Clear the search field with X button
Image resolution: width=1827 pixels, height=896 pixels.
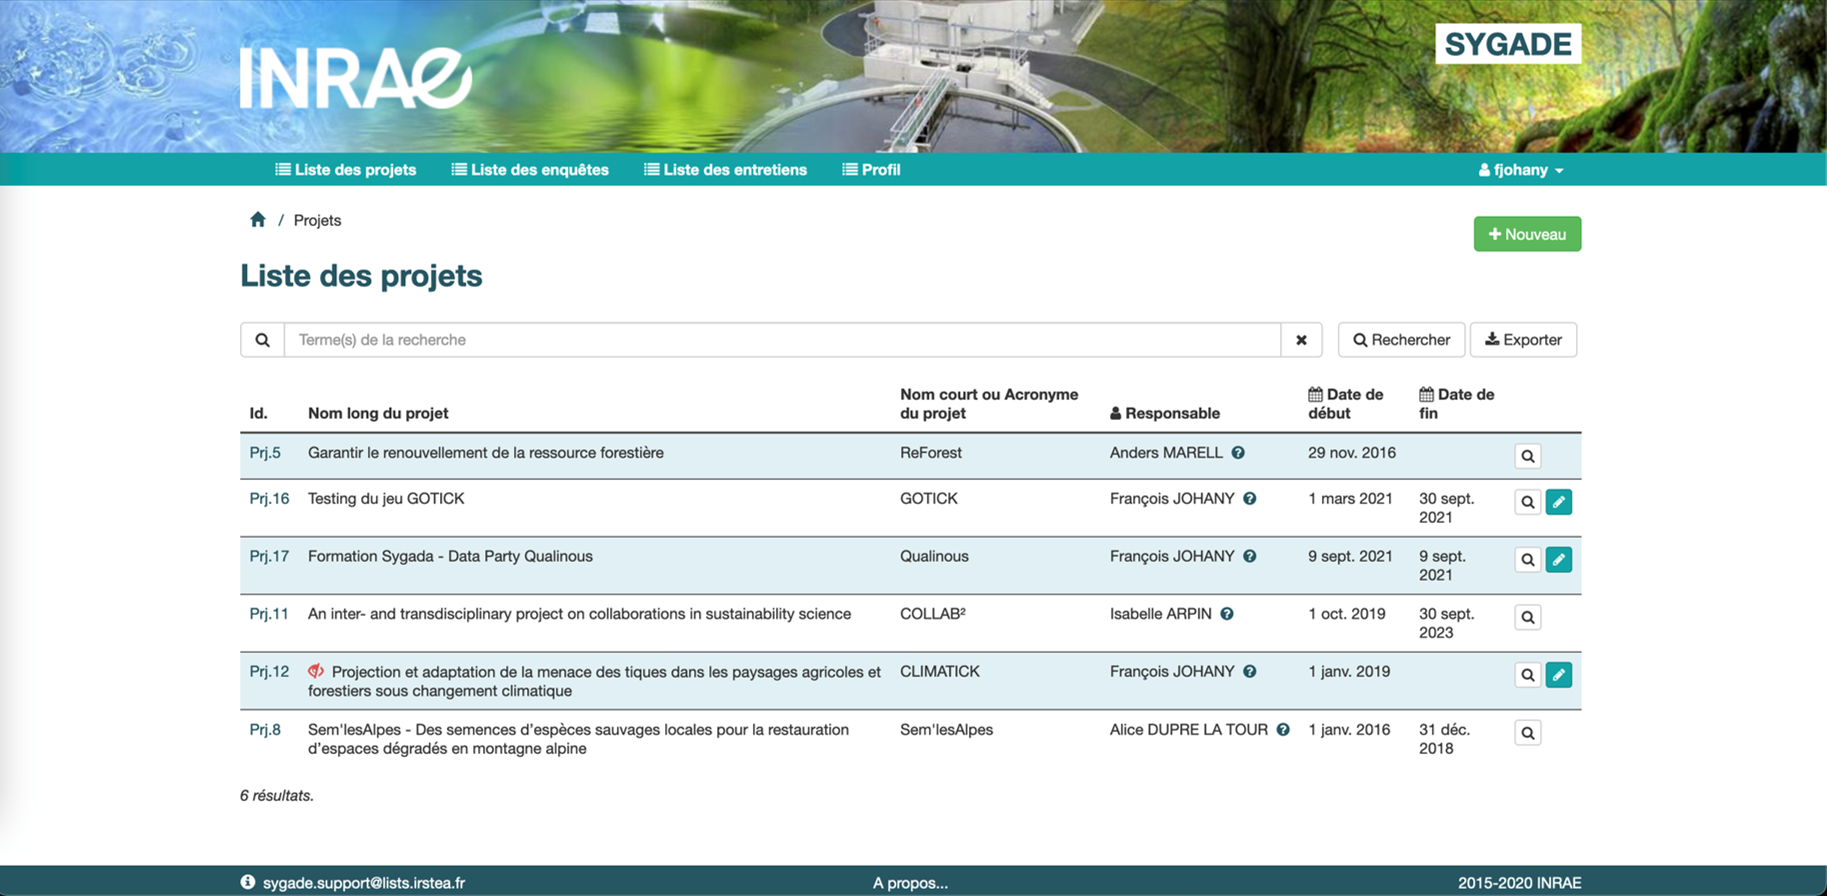[1301, 340]
